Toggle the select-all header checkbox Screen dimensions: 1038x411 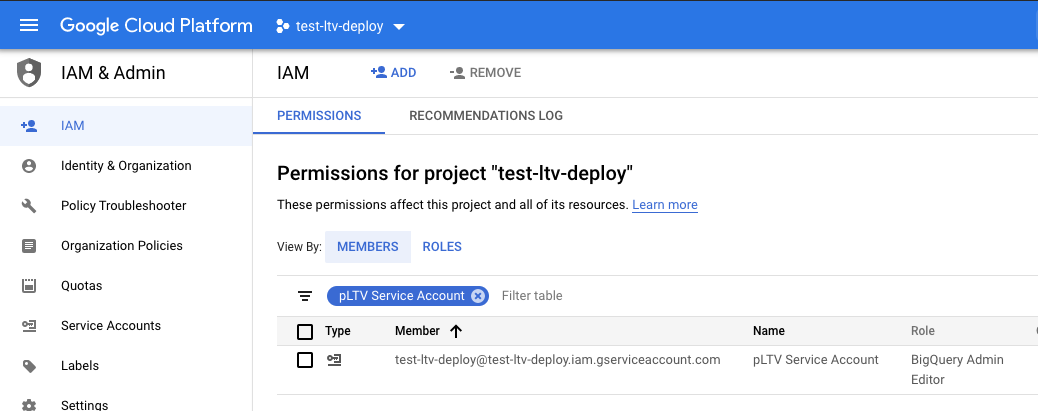click(x=305, y=331)
